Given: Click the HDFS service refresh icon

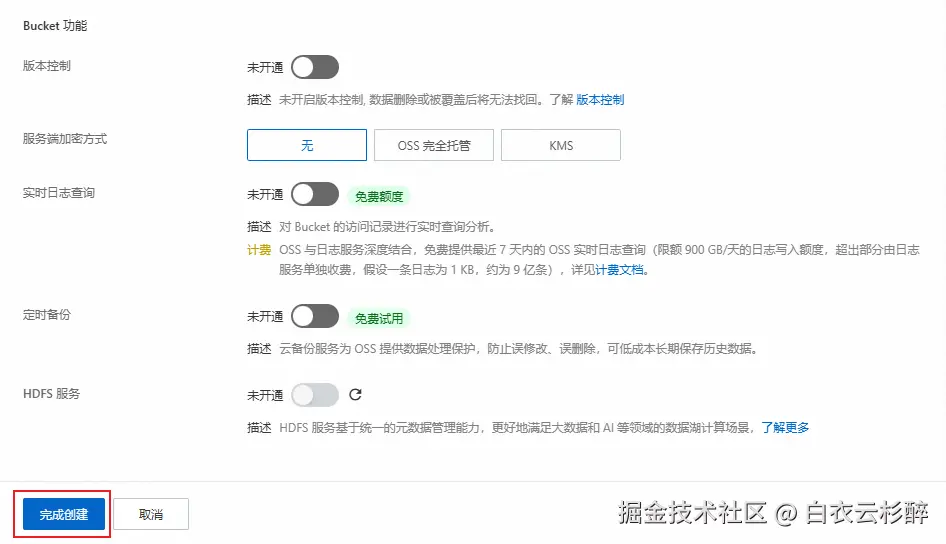Looking at the screenshot, I should [x=355, y=394].
